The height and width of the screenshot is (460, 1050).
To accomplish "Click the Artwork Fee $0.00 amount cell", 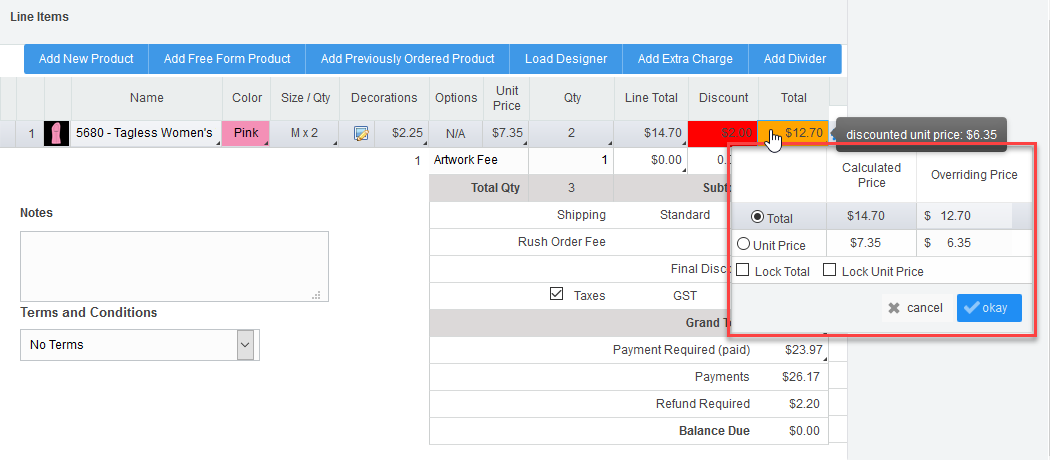I will pyautogui.click(x=651, y=160).
